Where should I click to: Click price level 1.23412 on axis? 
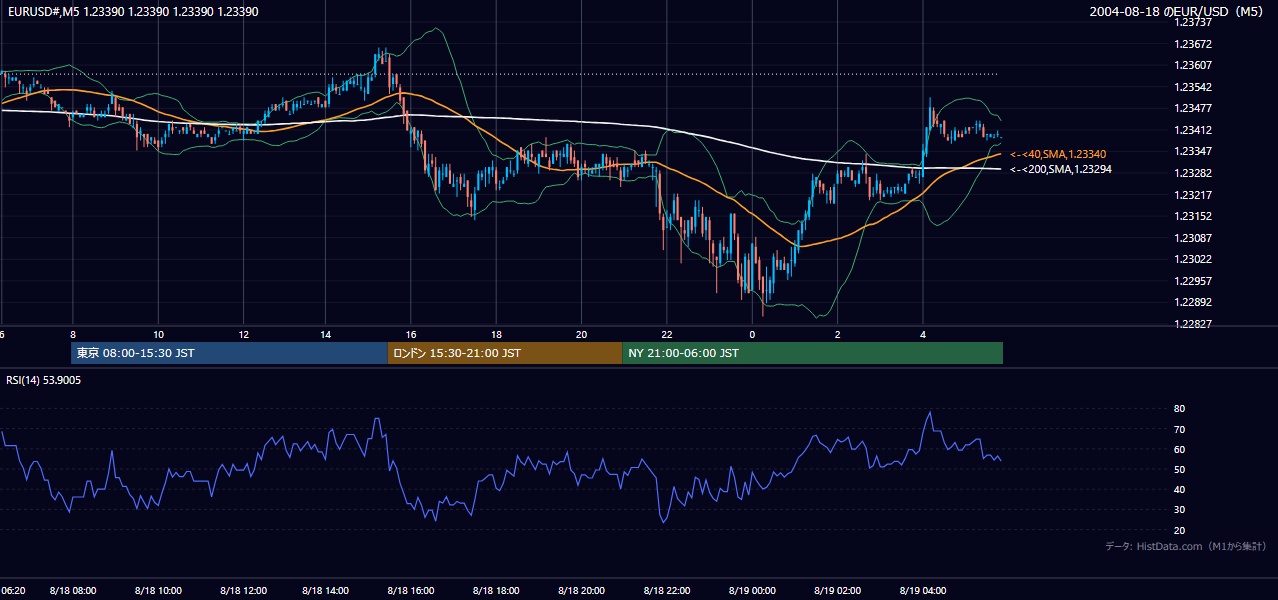1195,130
